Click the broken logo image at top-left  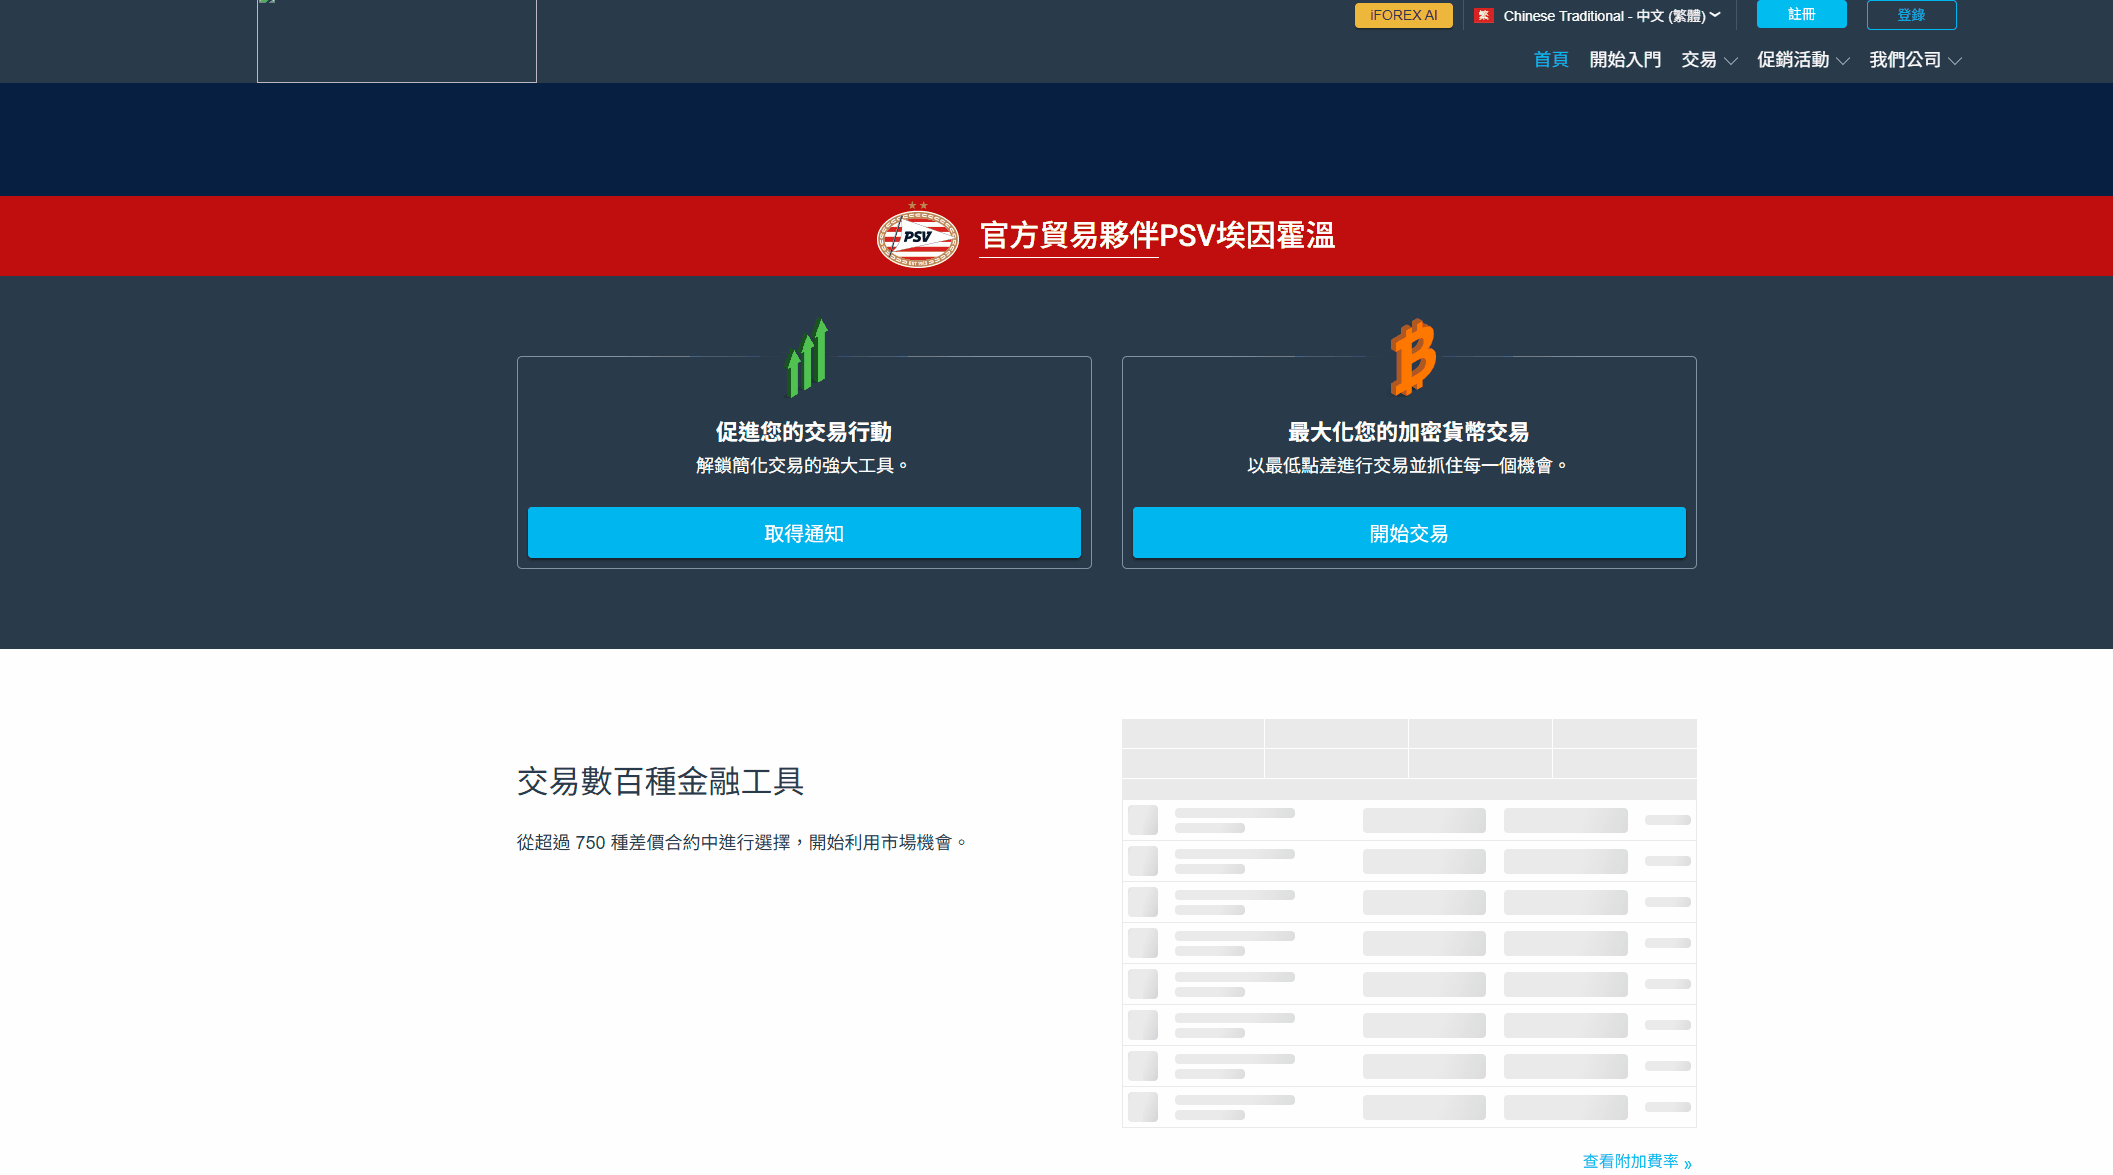point(396,40)
